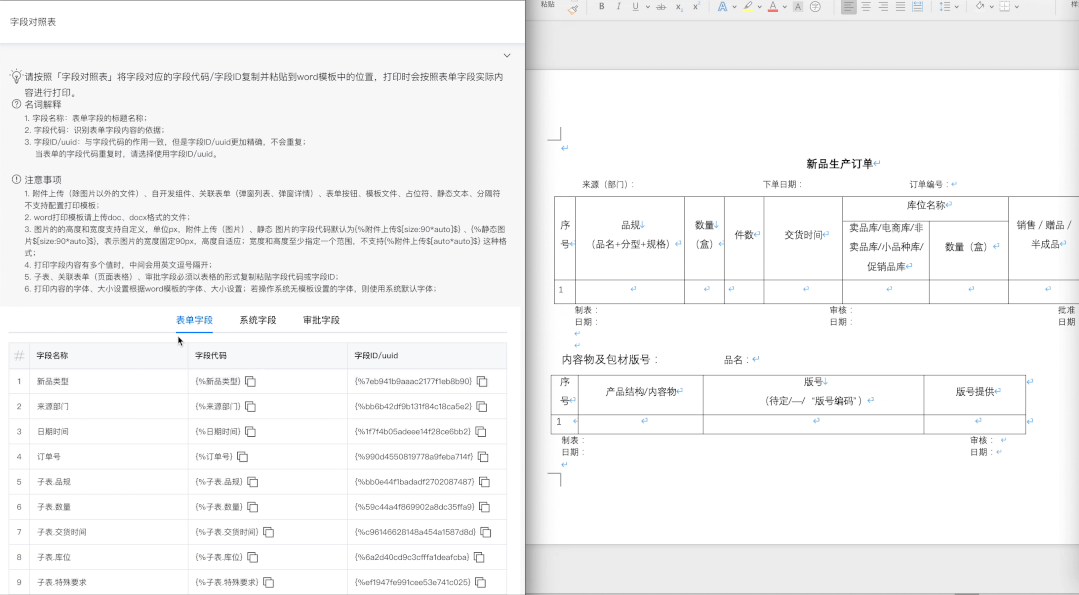Copy the uuid for 子表.交货时间 row
The height and width of the screenshot is (595, 1079).
(x=486, y=532)
